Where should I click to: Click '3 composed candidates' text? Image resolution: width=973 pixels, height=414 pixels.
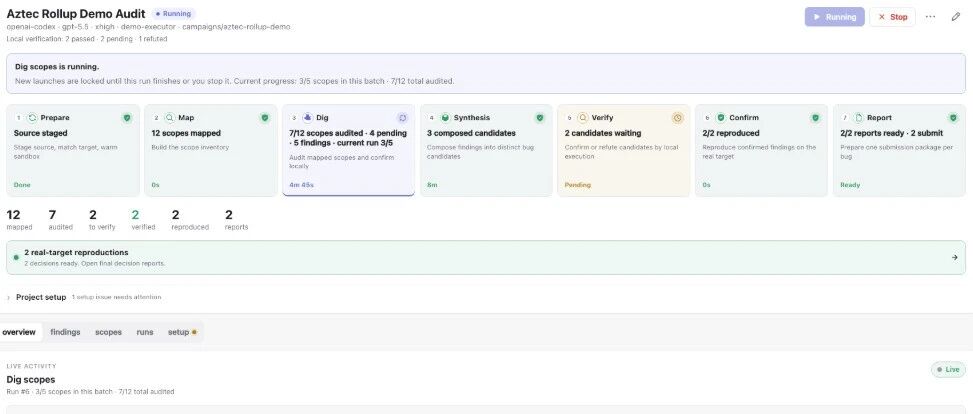471,133
